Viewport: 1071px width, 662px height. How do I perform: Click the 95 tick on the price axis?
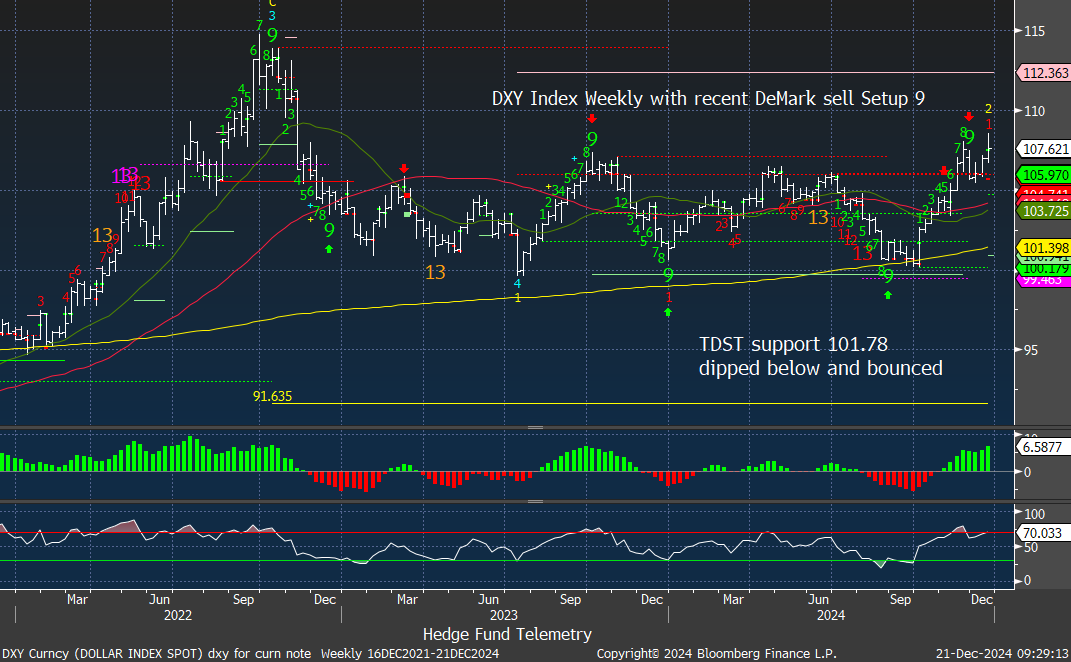point(1031,350)
